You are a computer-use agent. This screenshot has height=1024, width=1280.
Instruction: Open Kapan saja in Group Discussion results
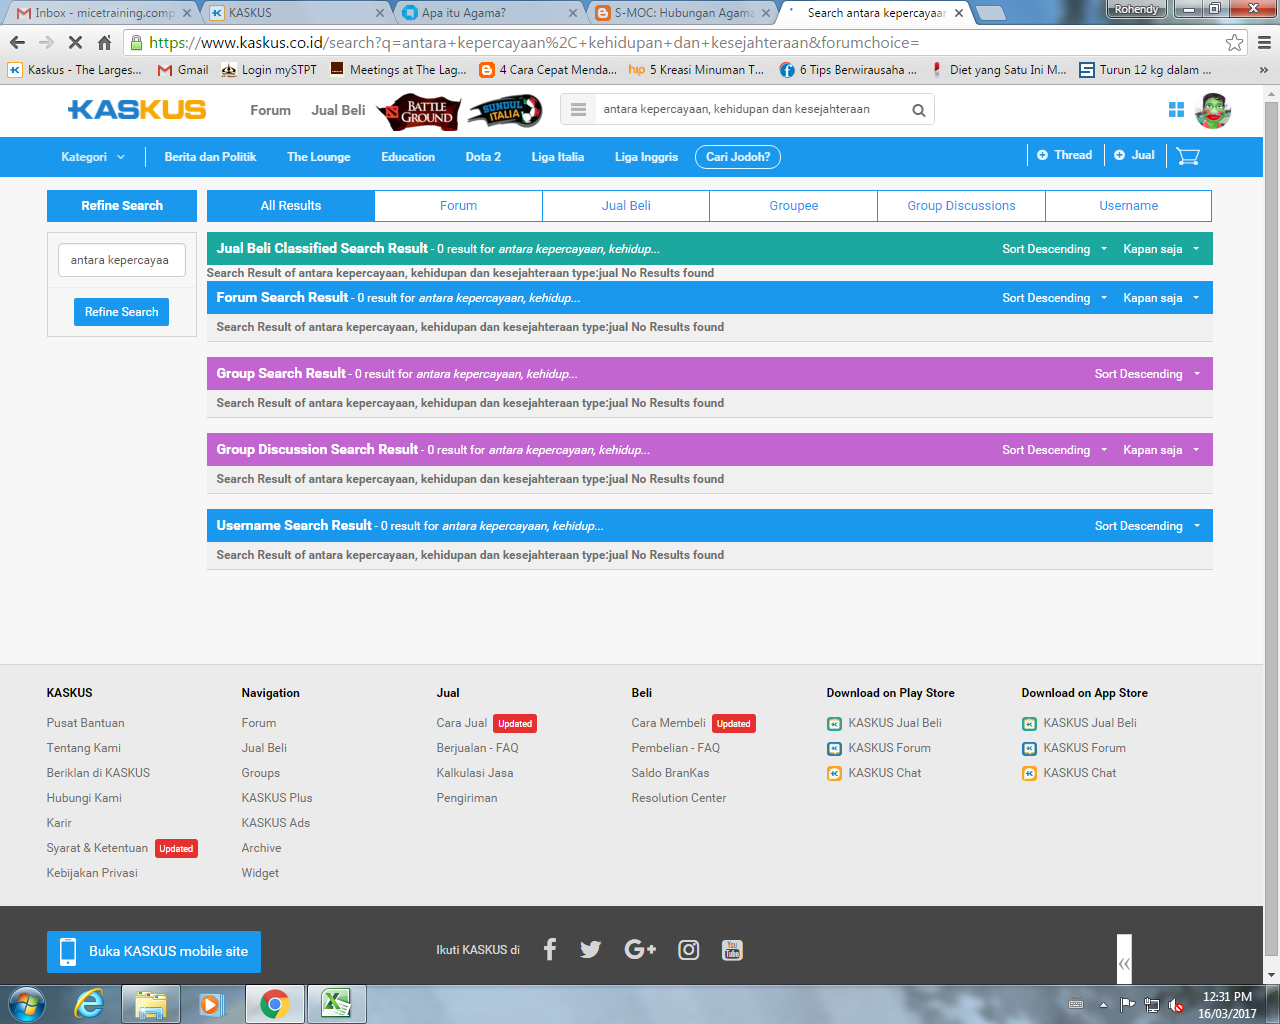click(1161, 450)
